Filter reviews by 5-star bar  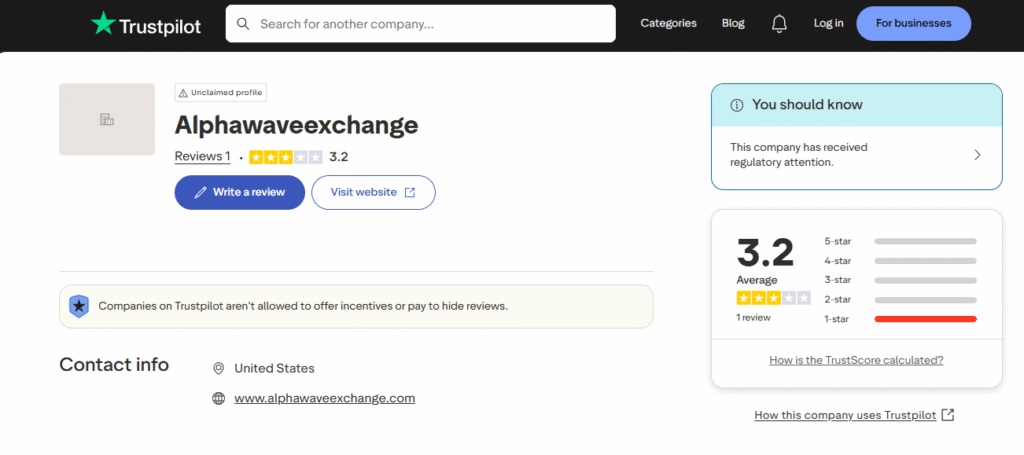tap(925, 241)
